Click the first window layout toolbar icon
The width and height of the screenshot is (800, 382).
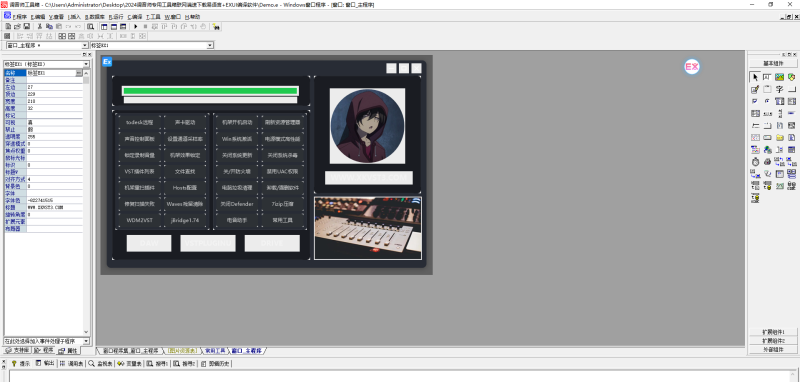pos(104,27)
